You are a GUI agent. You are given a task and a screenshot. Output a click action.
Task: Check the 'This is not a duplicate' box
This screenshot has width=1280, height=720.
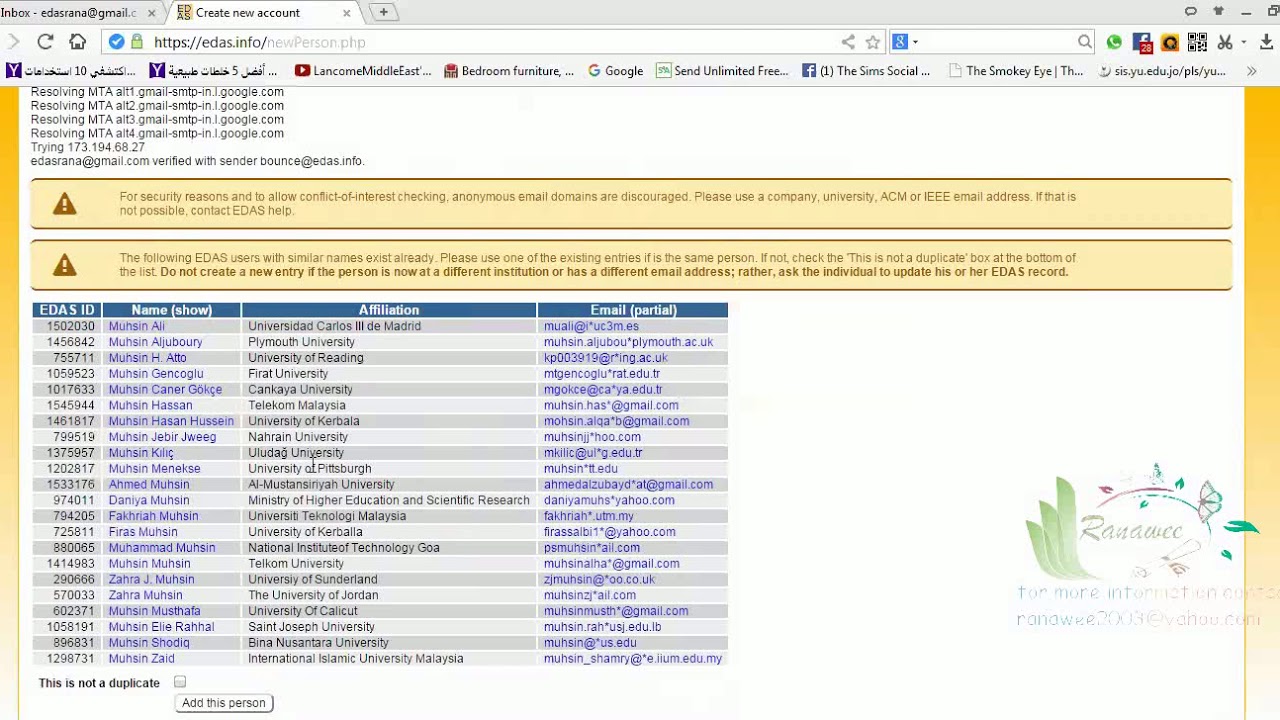pos(180,682)
